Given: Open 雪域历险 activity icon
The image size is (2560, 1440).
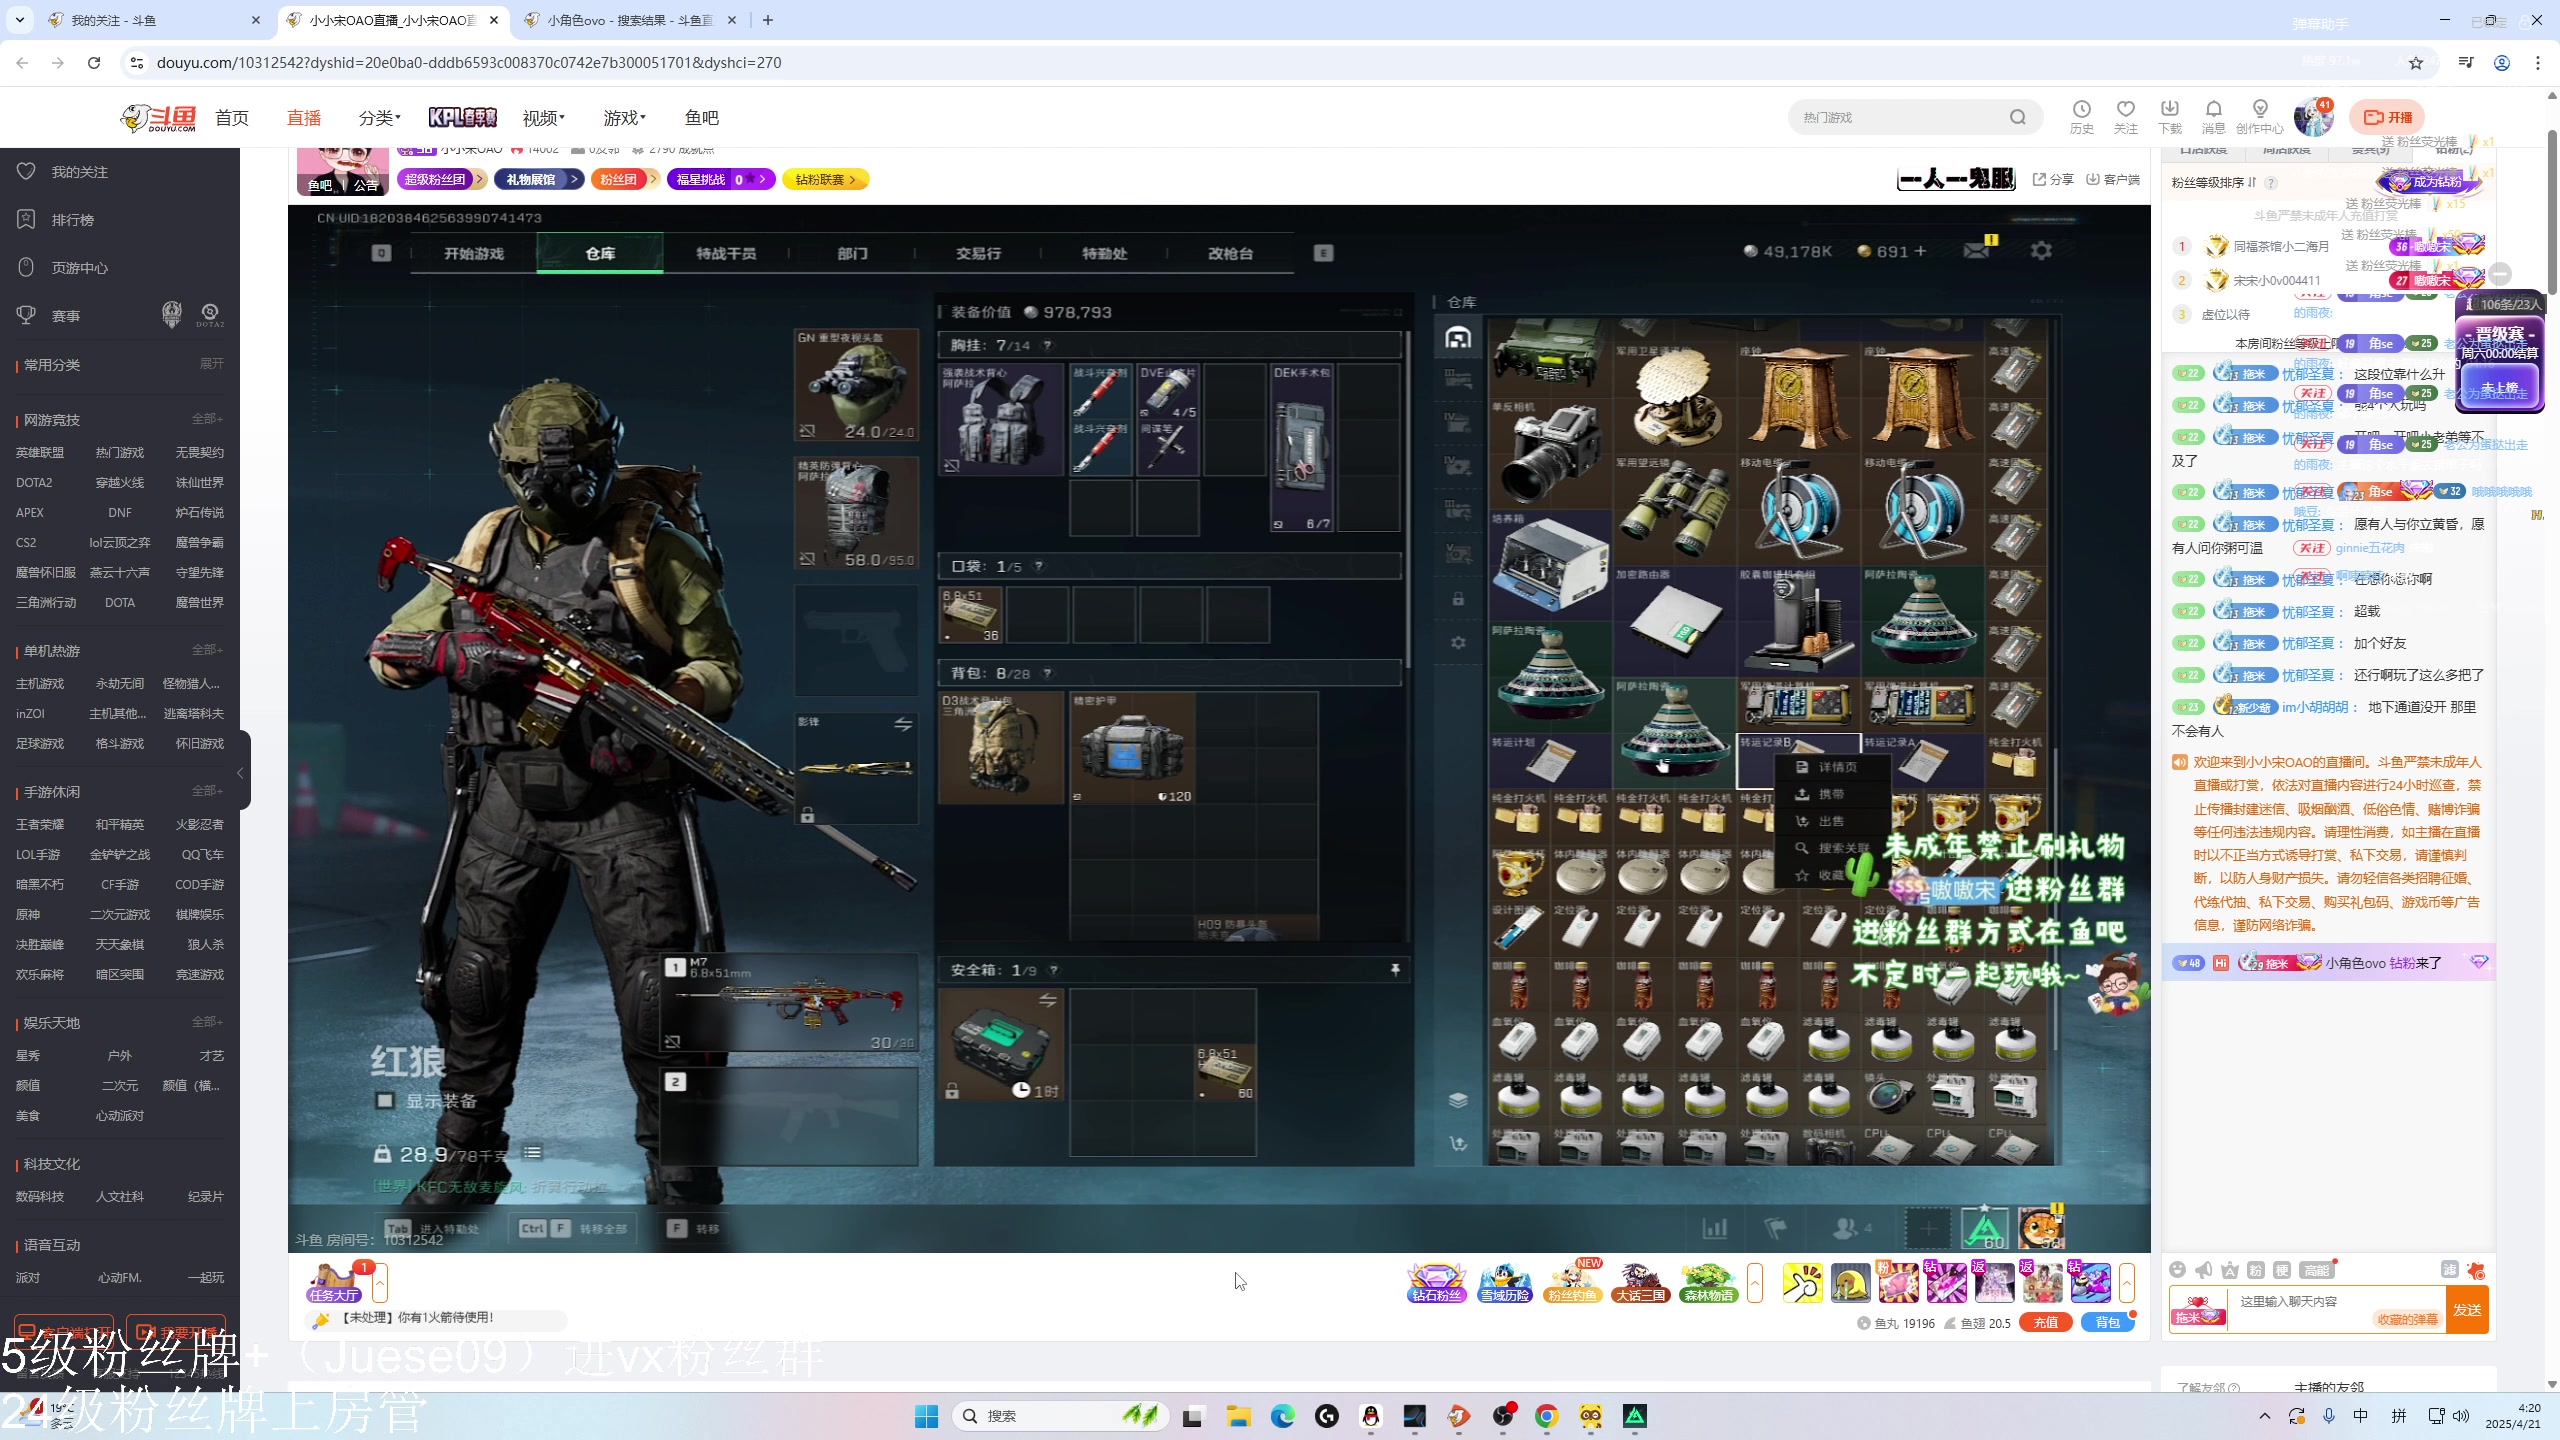Looking at the screenshot, I should [1505, 1282].
